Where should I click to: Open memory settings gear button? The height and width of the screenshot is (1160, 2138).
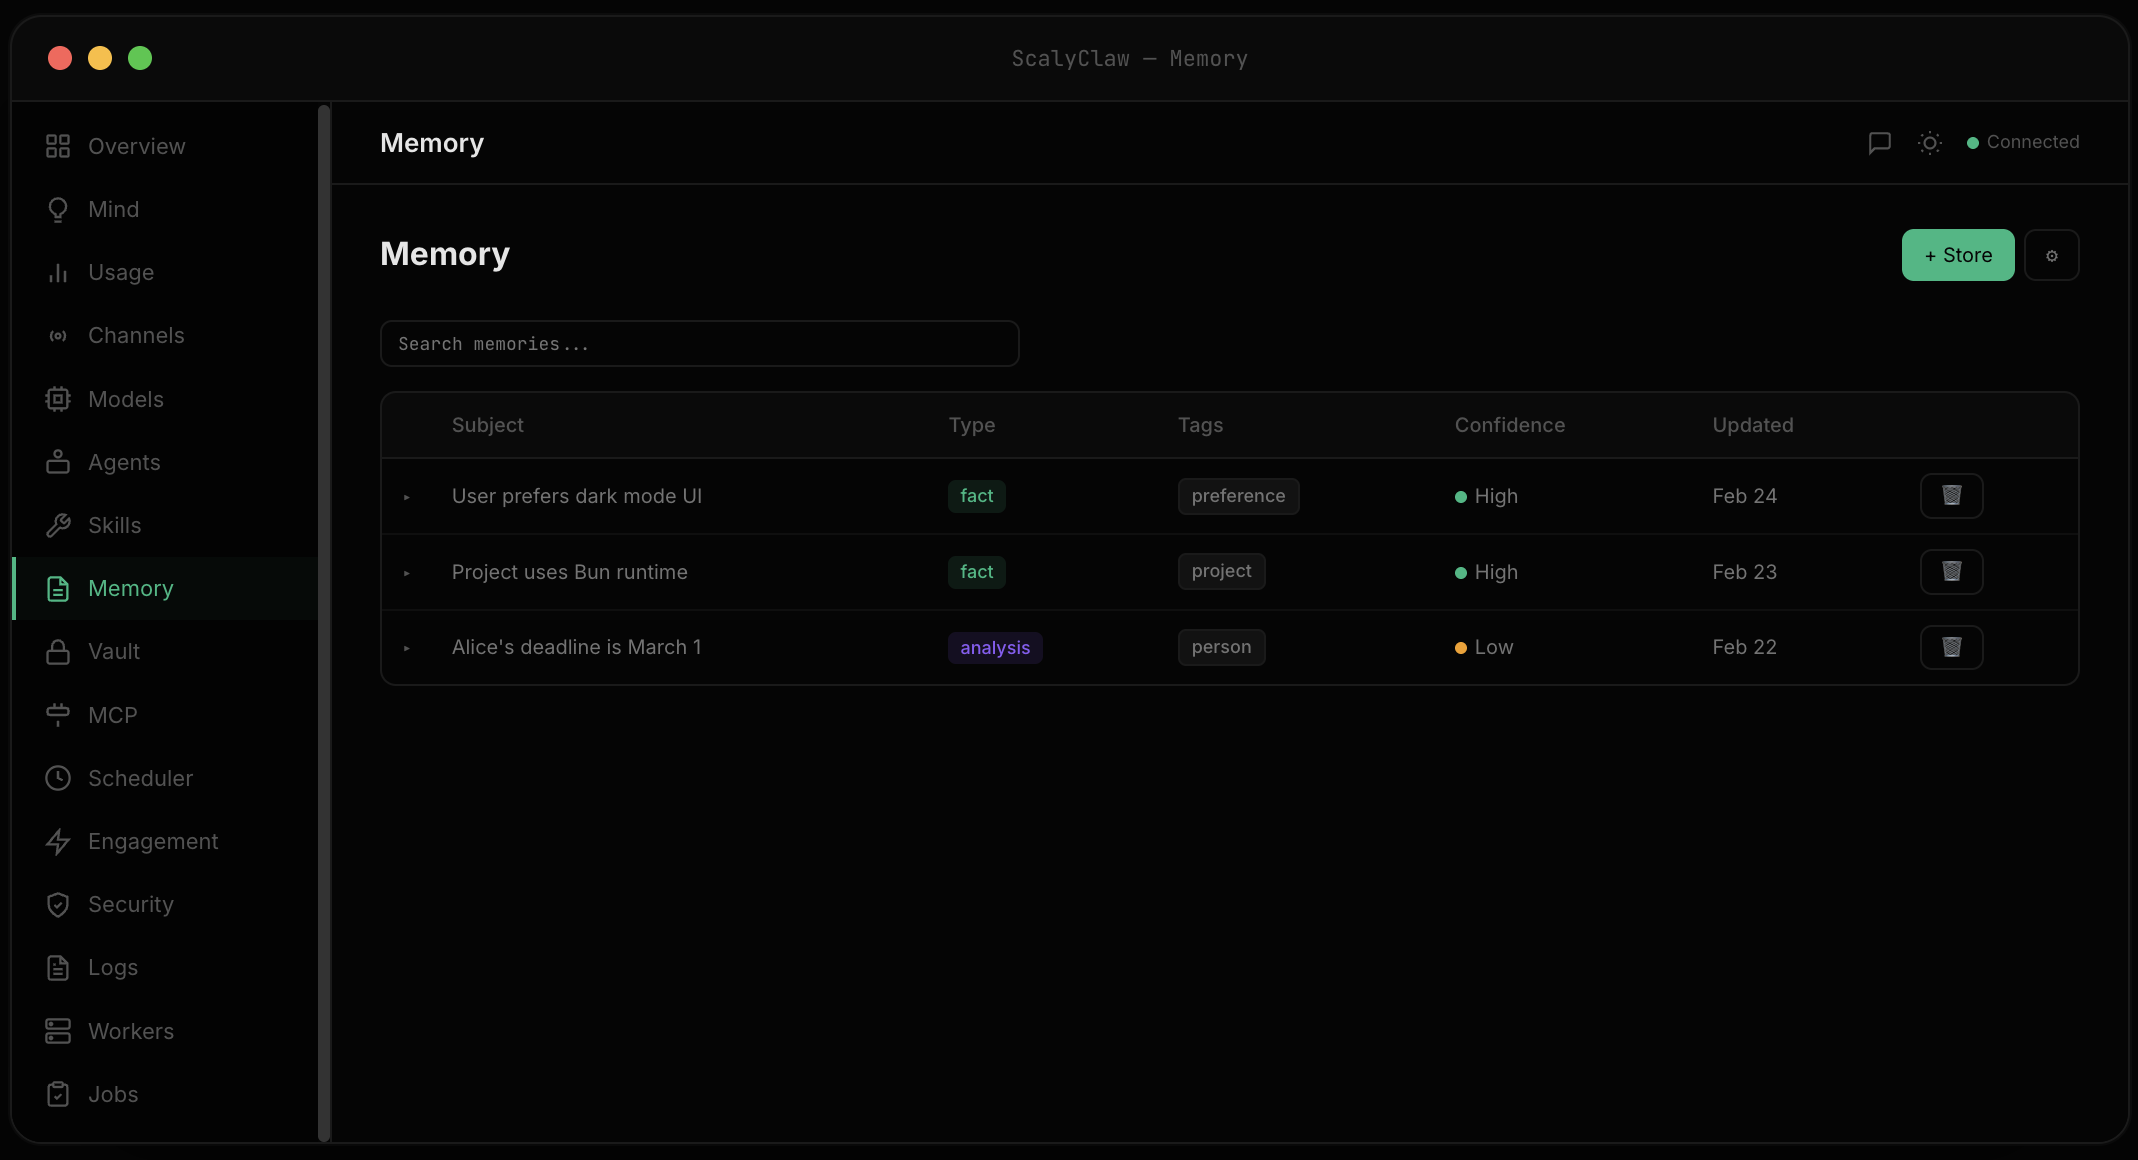click(2051, 255)
